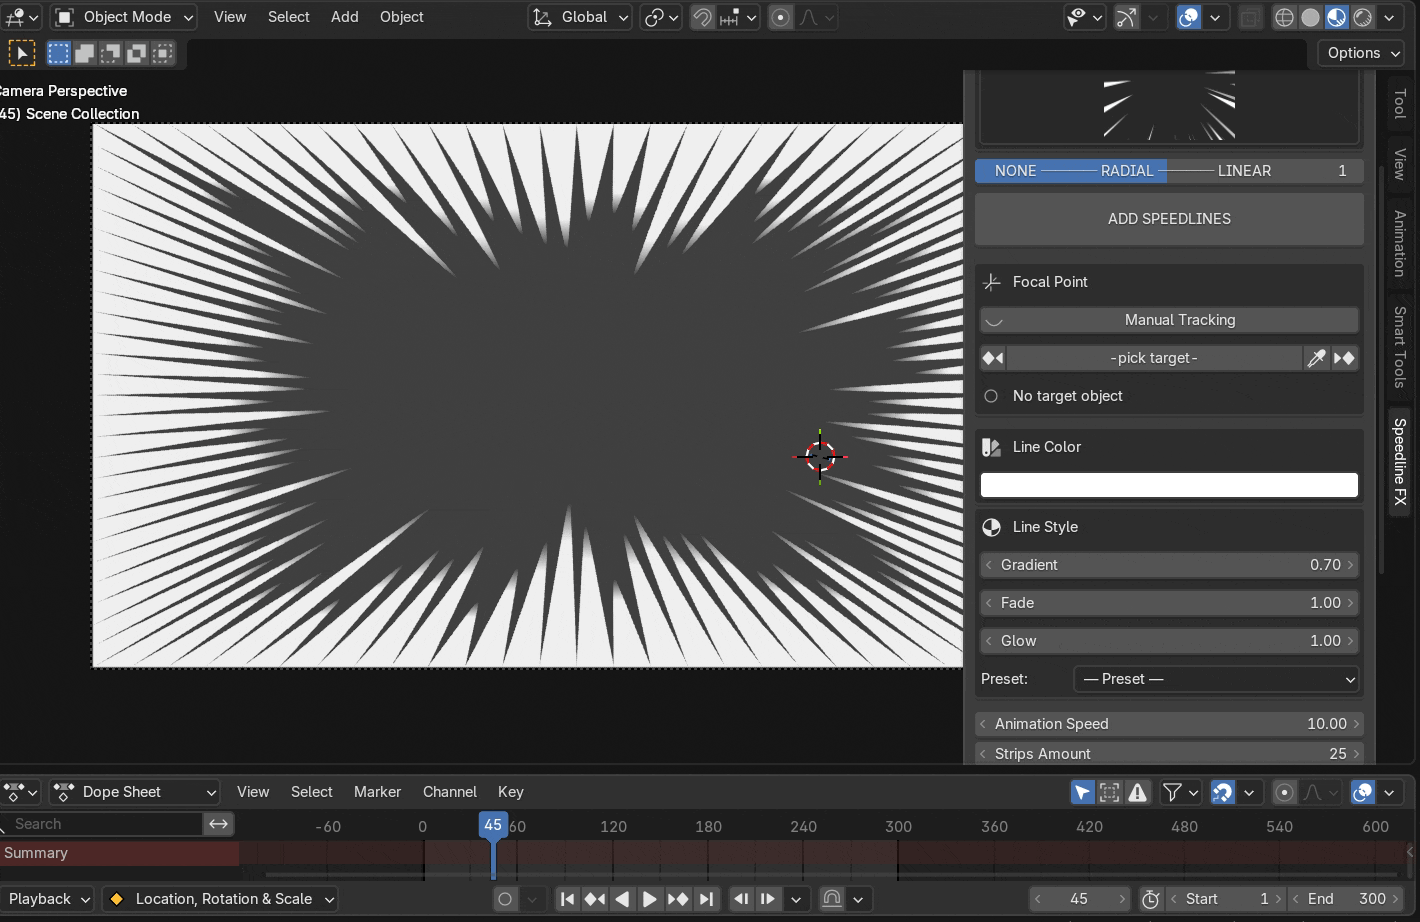This screenshot has height=922, width=1420.
Task: Expand the Preset dropdown
Action: pos(1216,679)
